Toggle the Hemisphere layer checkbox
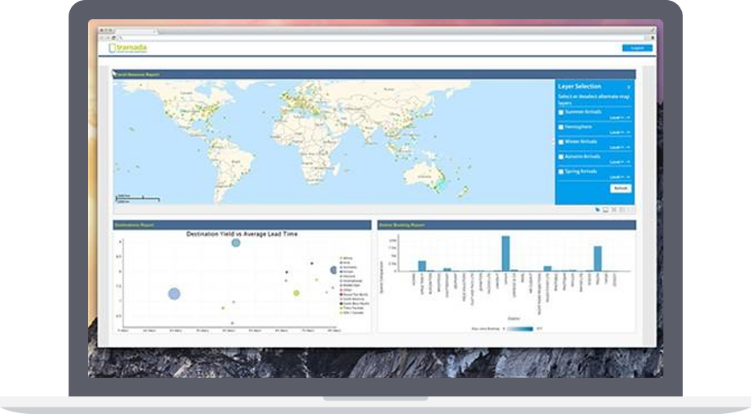Screen dimensions: 752x414 561,127
